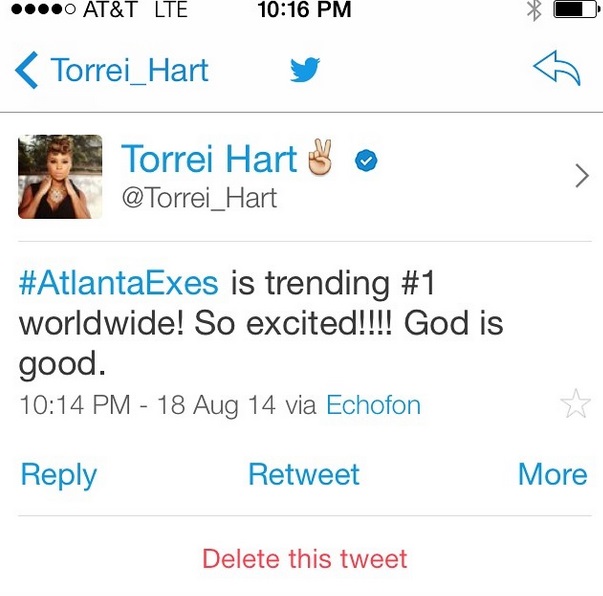
Task: Tap the Torrei Hart display name
Action: [209, 160]
